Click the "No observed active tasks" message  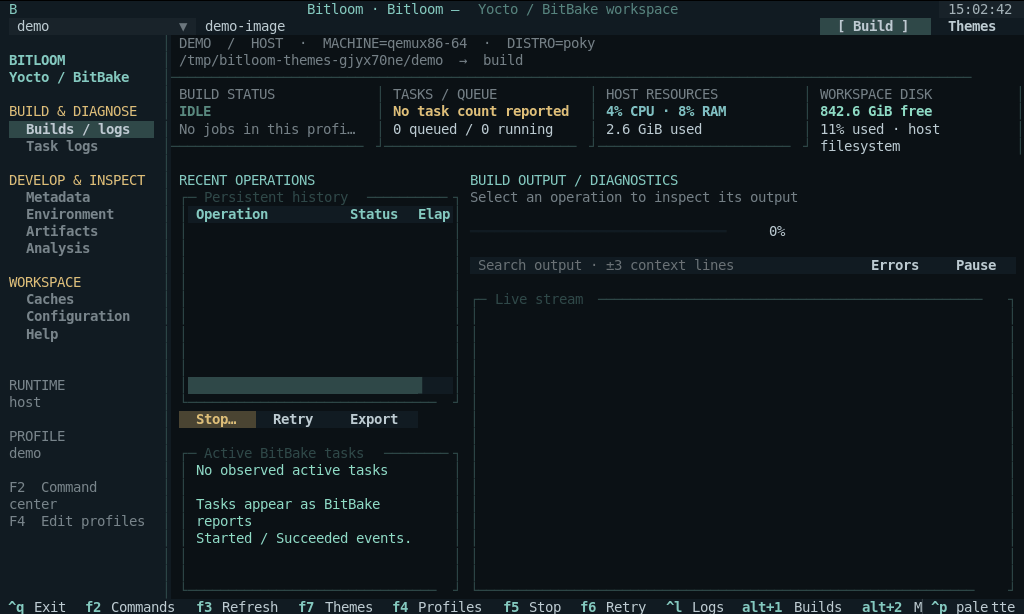292,470
